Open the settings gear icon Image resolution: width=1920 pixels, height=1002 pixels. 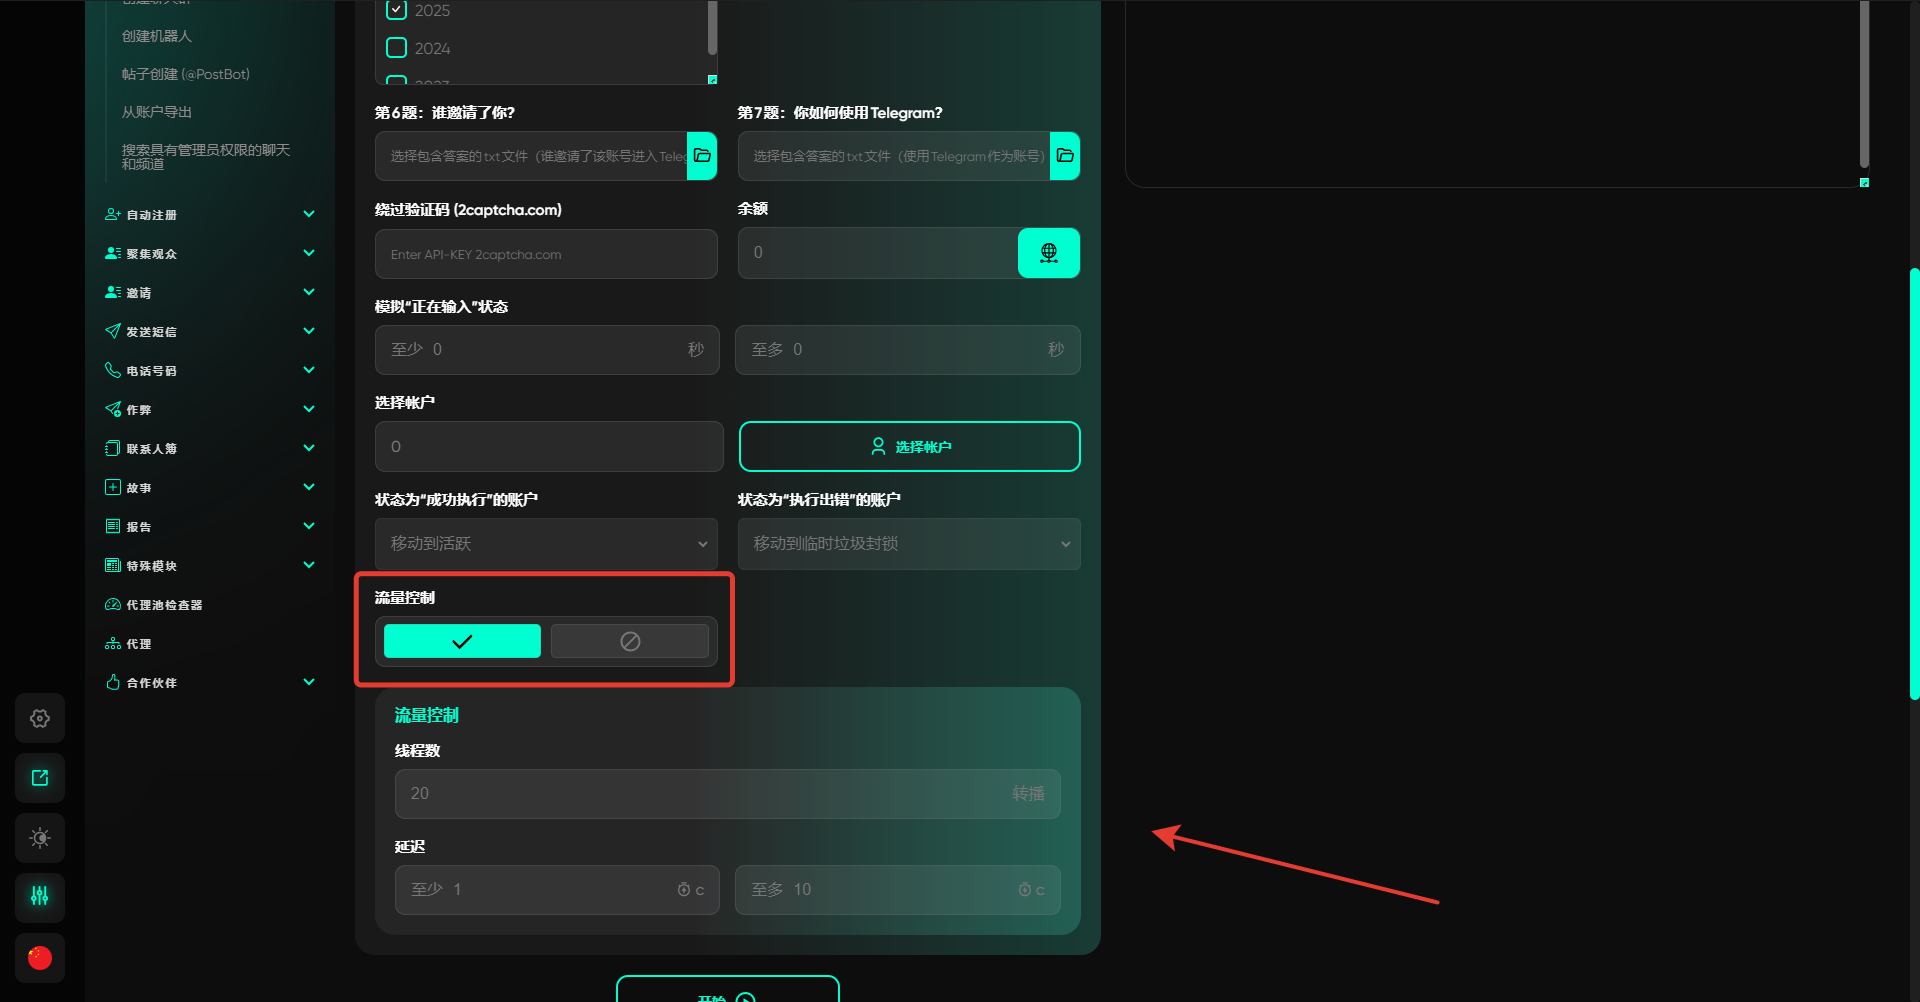[x=40, y=718]
